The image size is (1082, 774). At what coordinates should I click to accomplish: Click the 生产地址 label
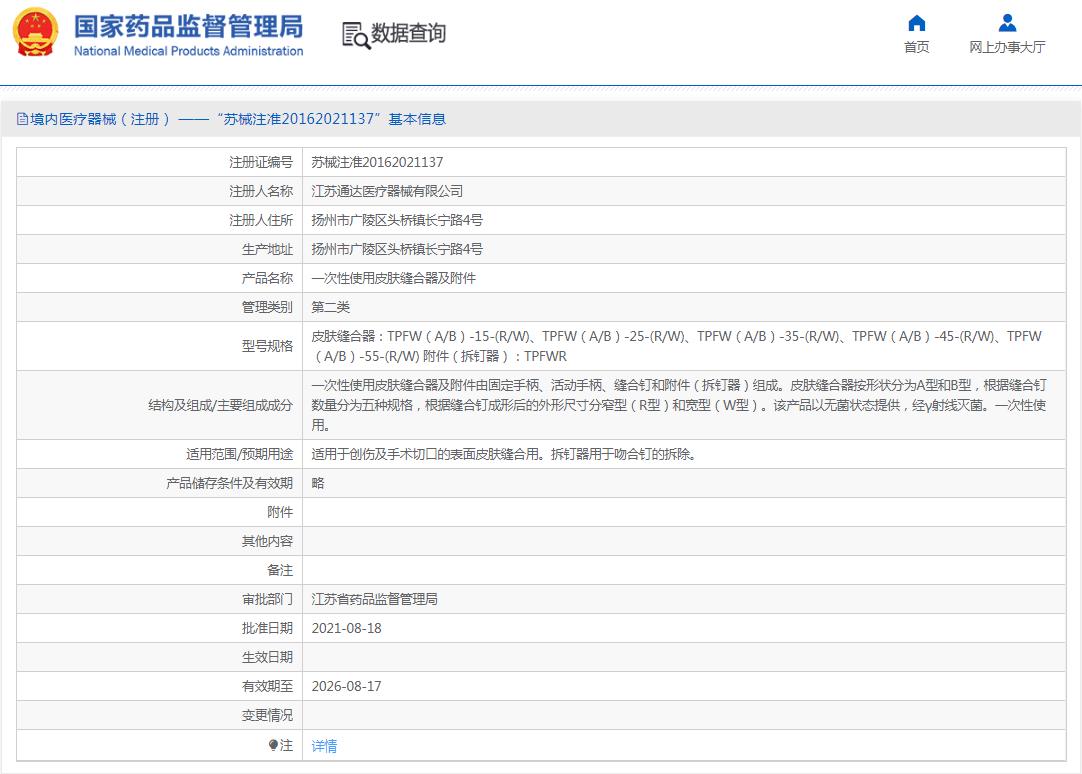tap(267, 249)
